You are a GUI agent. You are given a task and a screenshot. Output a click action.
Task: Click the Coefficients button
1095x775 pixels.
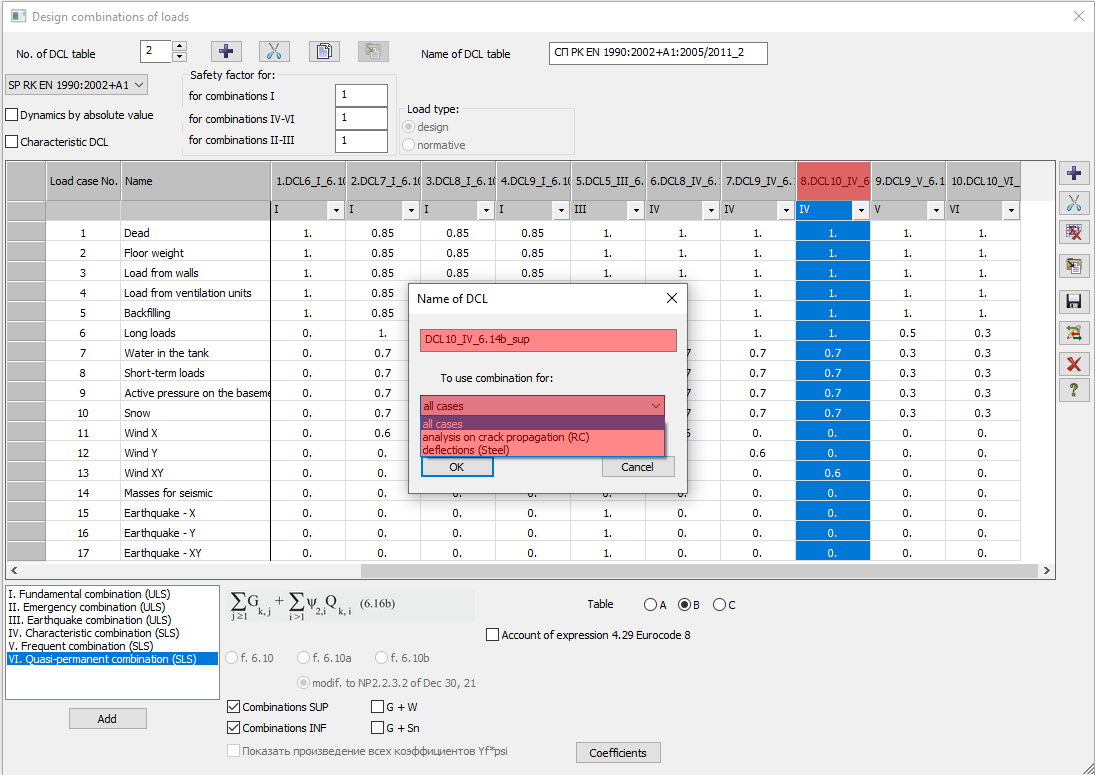click(x=617, y=753)
